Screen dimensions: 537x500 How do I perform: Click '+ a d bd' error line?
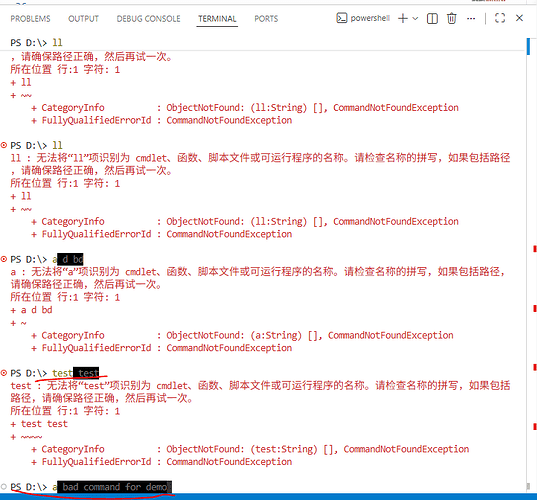point(31,310)
